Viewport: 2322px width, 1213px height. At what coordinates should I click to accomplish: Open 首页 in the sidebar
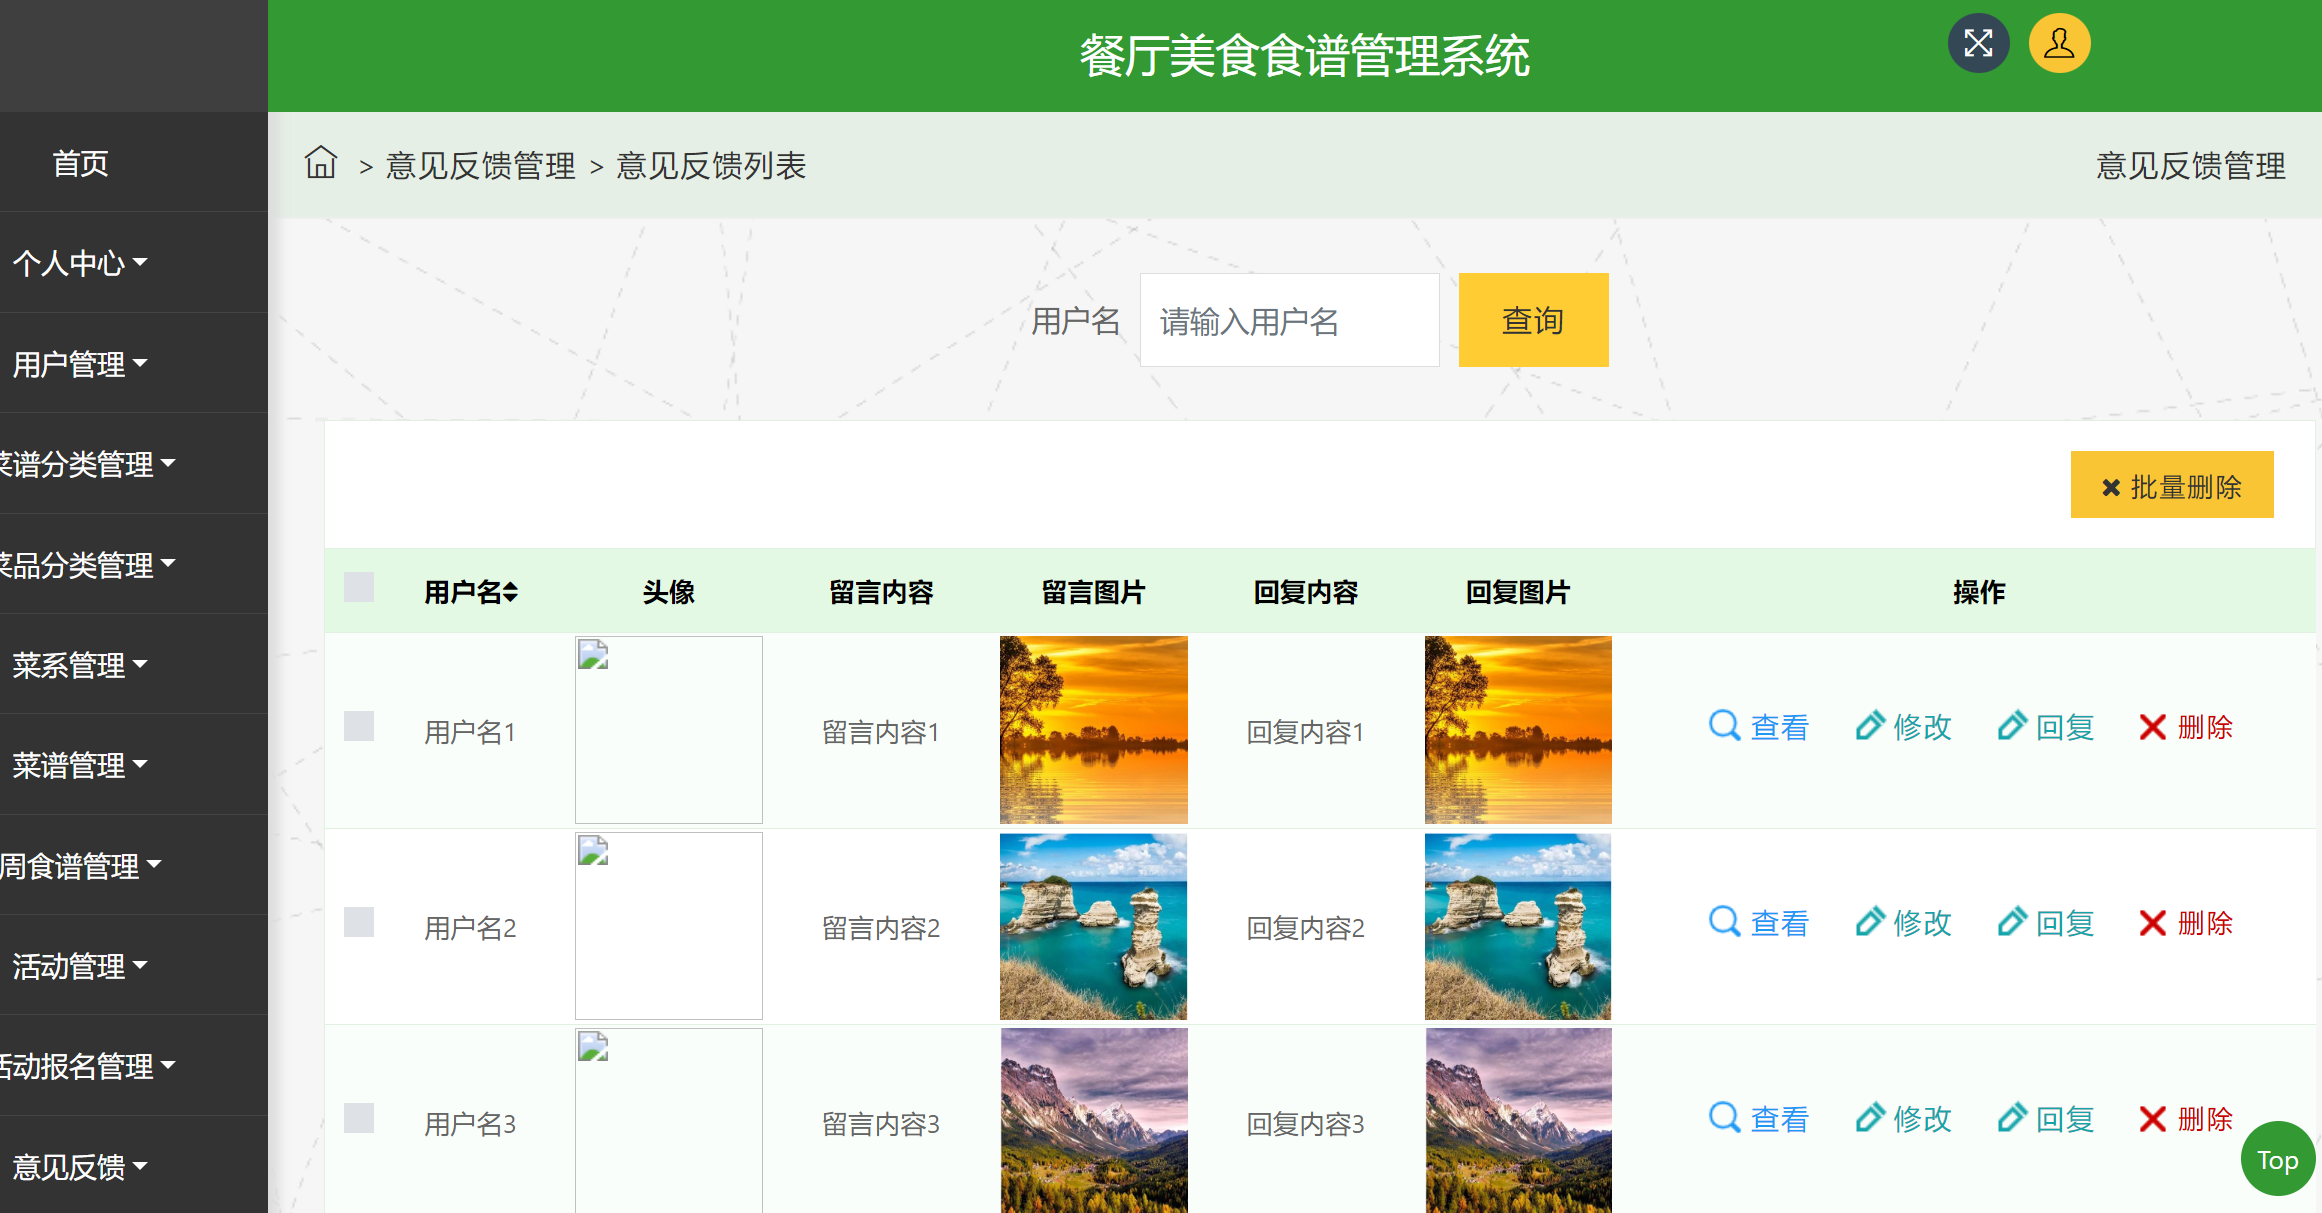tap(80, 163)
